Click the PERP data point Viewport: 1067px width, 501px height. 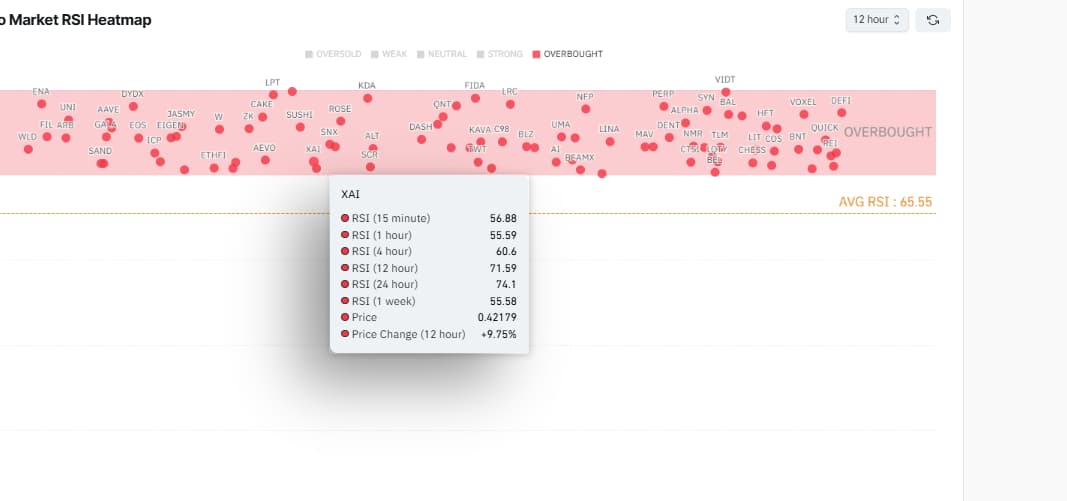[663, 106]
